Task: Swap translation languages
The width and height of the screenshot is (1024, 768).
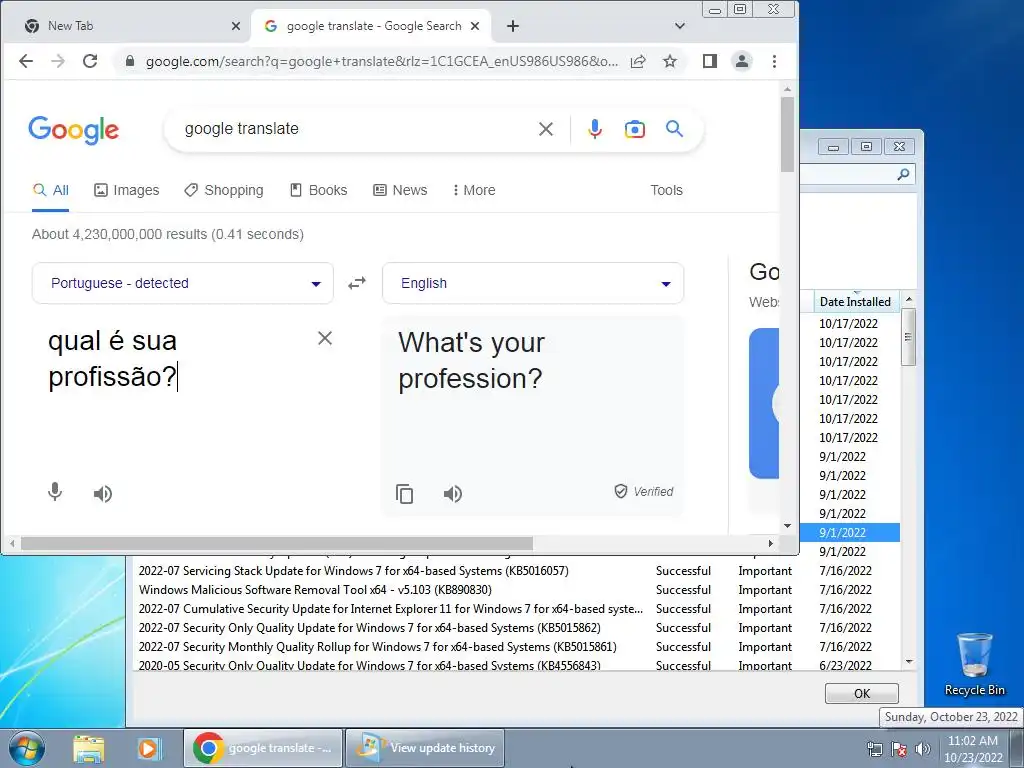Action: click(357, 283)
